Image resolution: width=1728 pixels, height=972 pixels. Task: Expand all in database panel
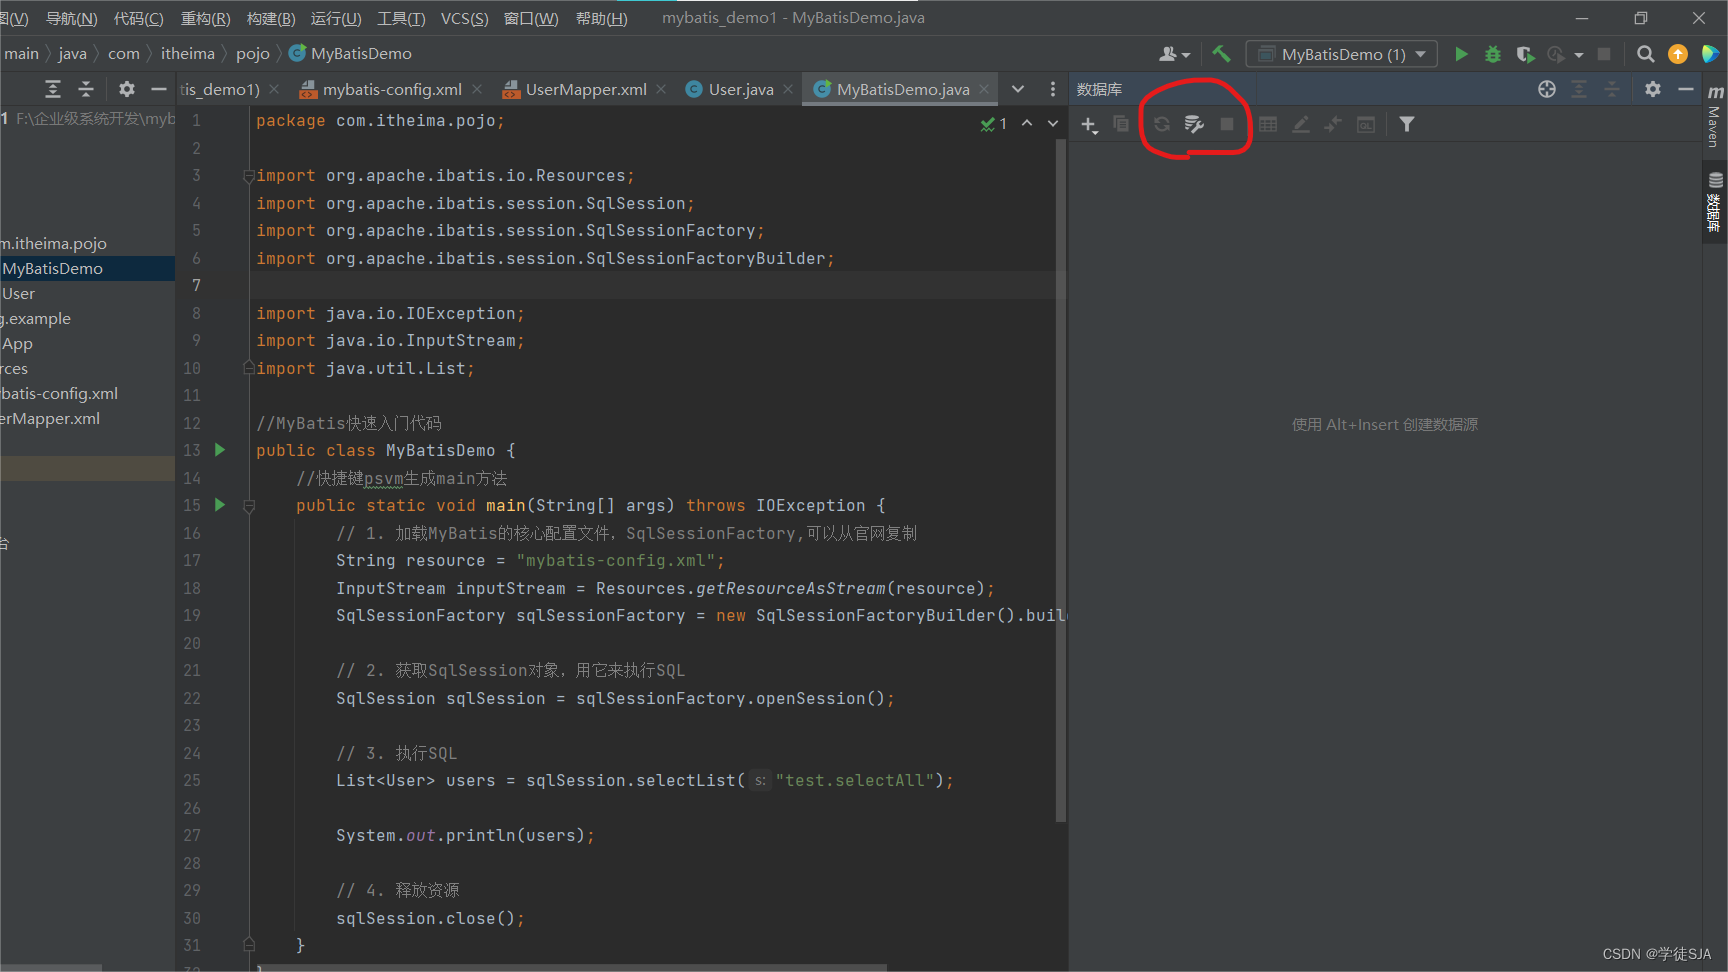pos(1579,89)
